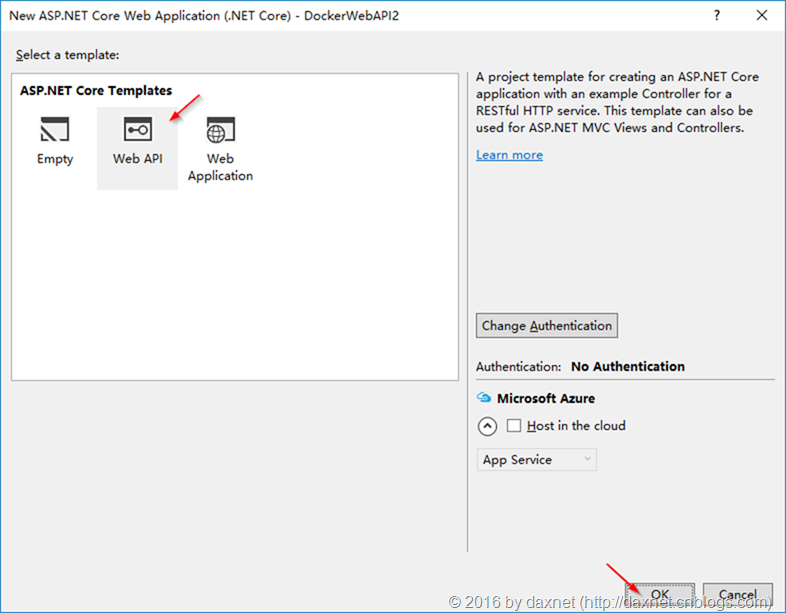Click the ASP.NET Core Templates heading

point(96,91)
